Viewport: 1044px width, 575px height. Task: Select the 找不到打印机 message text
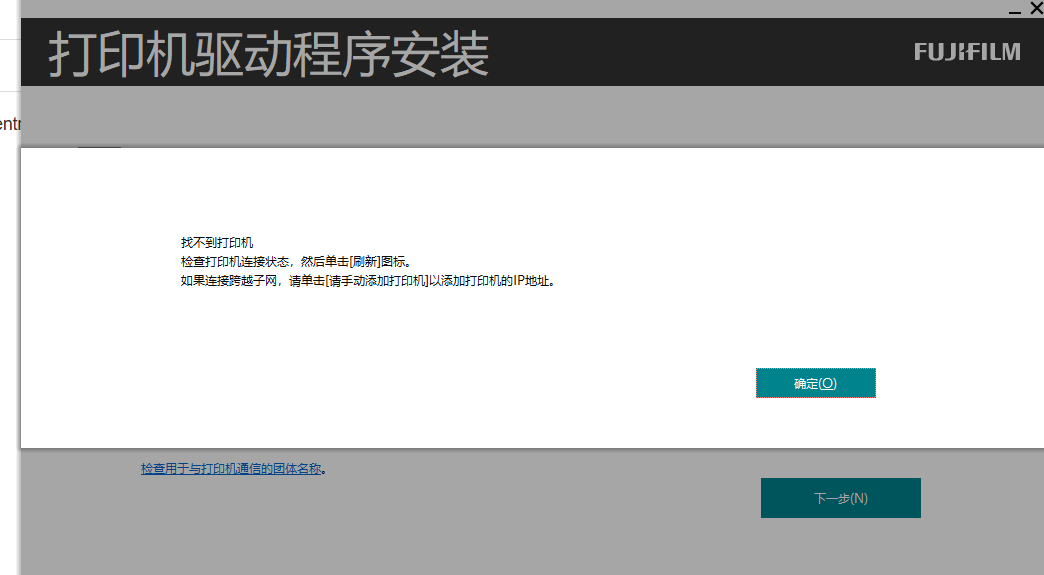pyautogui.click(x=217, y=243)
